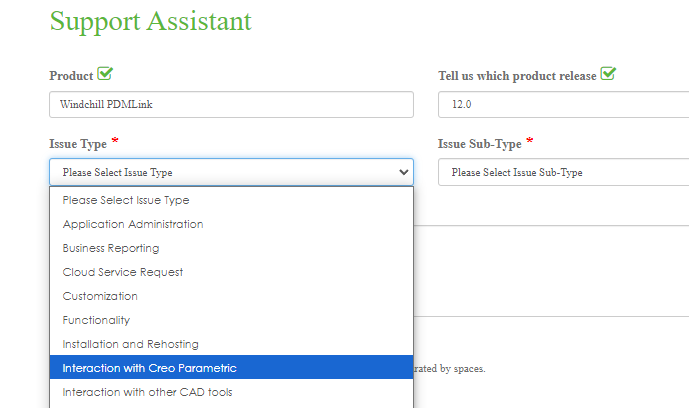Viewport: 689px width, 408px height.
Task: Click the Issue Type label
Action: [77, 144]
